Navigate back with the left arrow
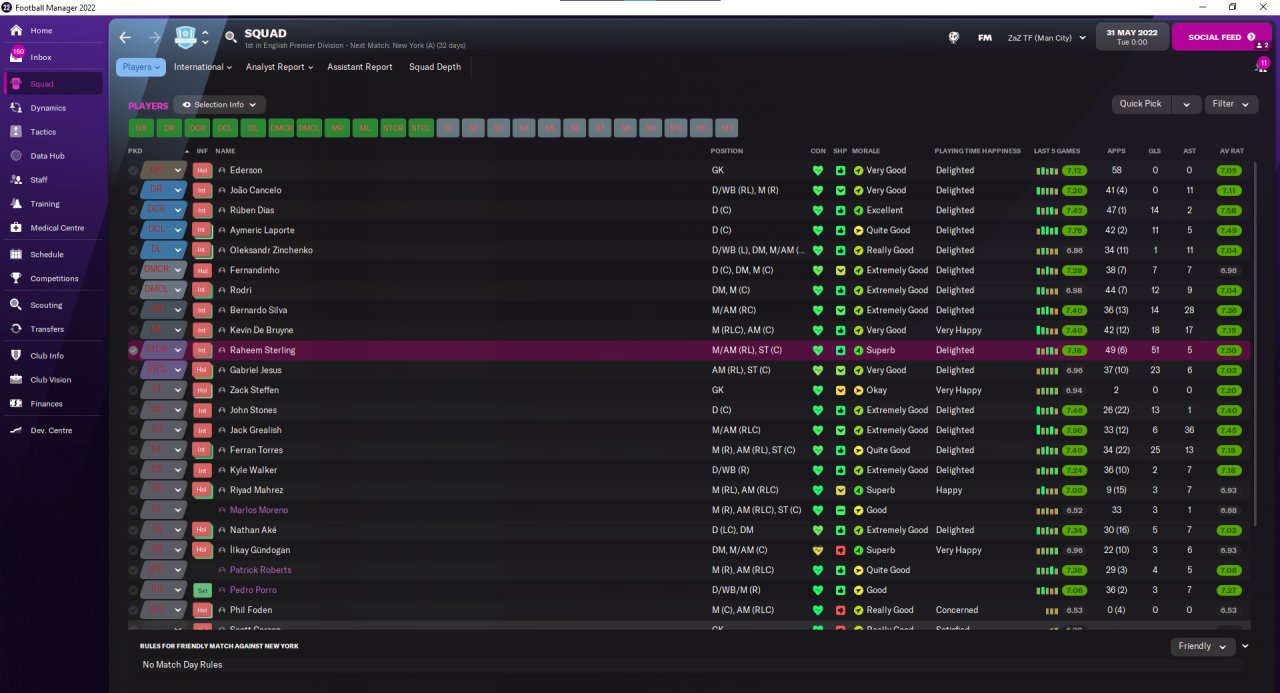The width and height of the screenshot is (1280, 693). pyautogui.click(x=125, y=37)
